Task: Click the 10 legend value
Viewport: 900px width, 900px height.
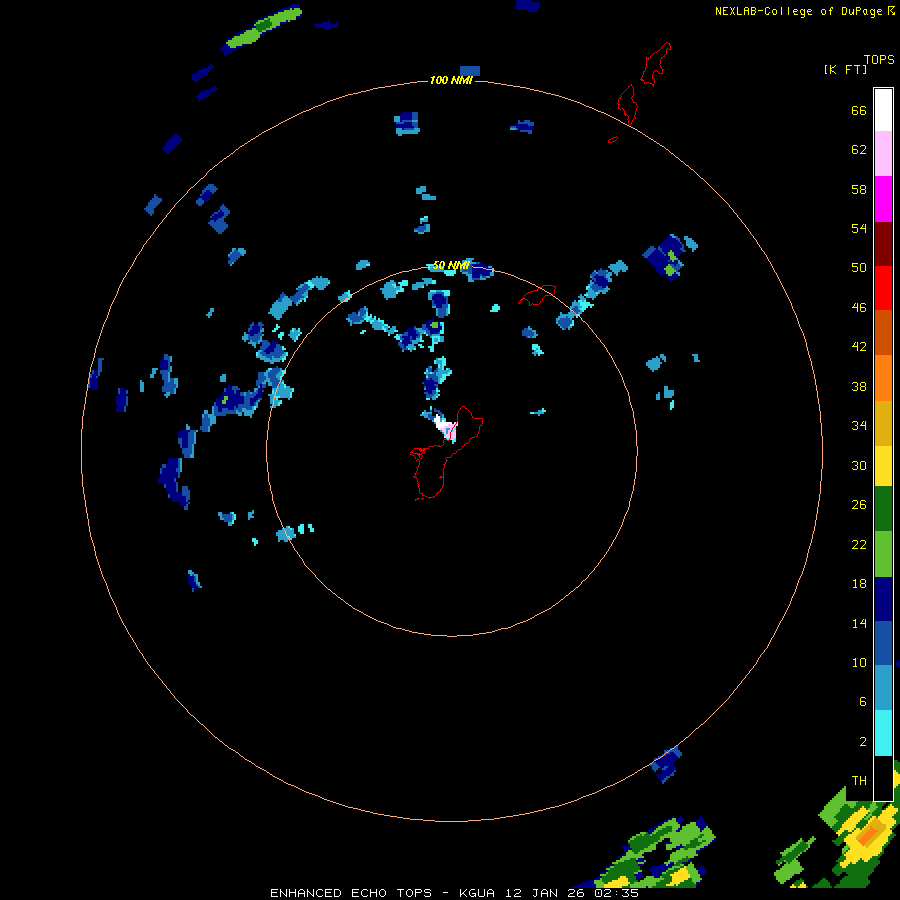Action: click(x=859, y=662)
